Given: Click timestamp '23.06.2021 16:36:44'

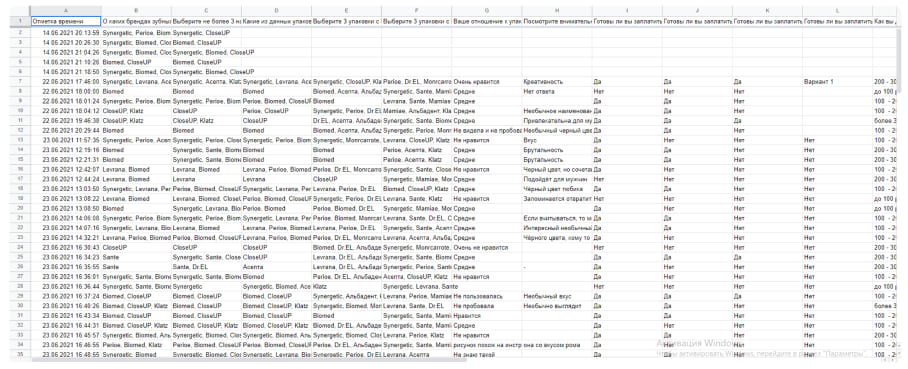Looking at the screenshot, I should 71,285.
